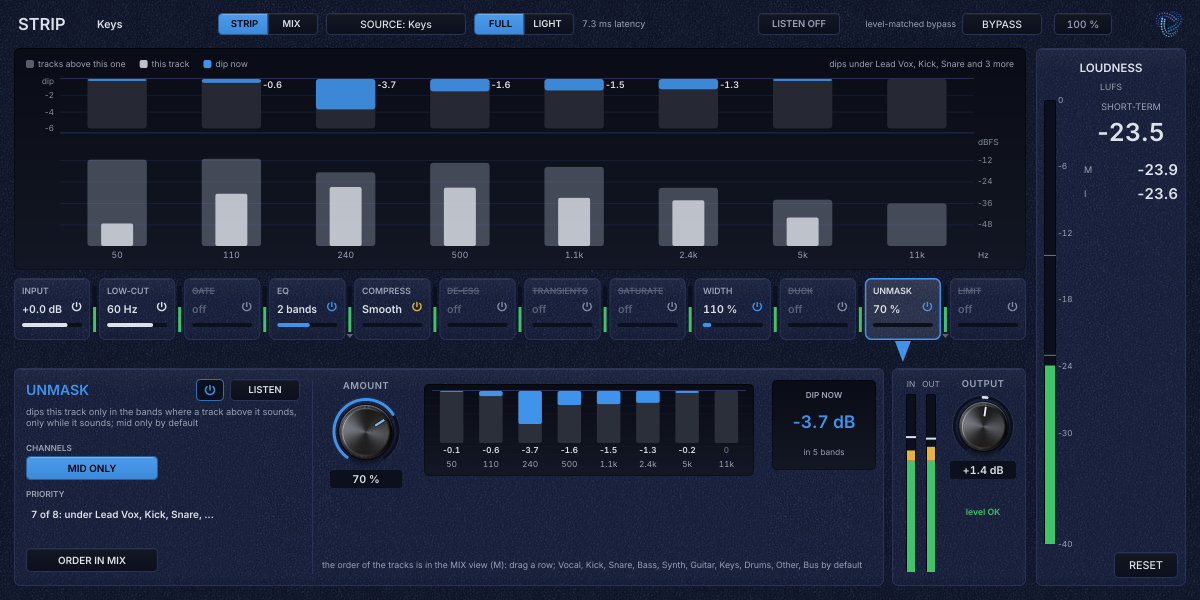Enable the GATE module power icon

246,308
